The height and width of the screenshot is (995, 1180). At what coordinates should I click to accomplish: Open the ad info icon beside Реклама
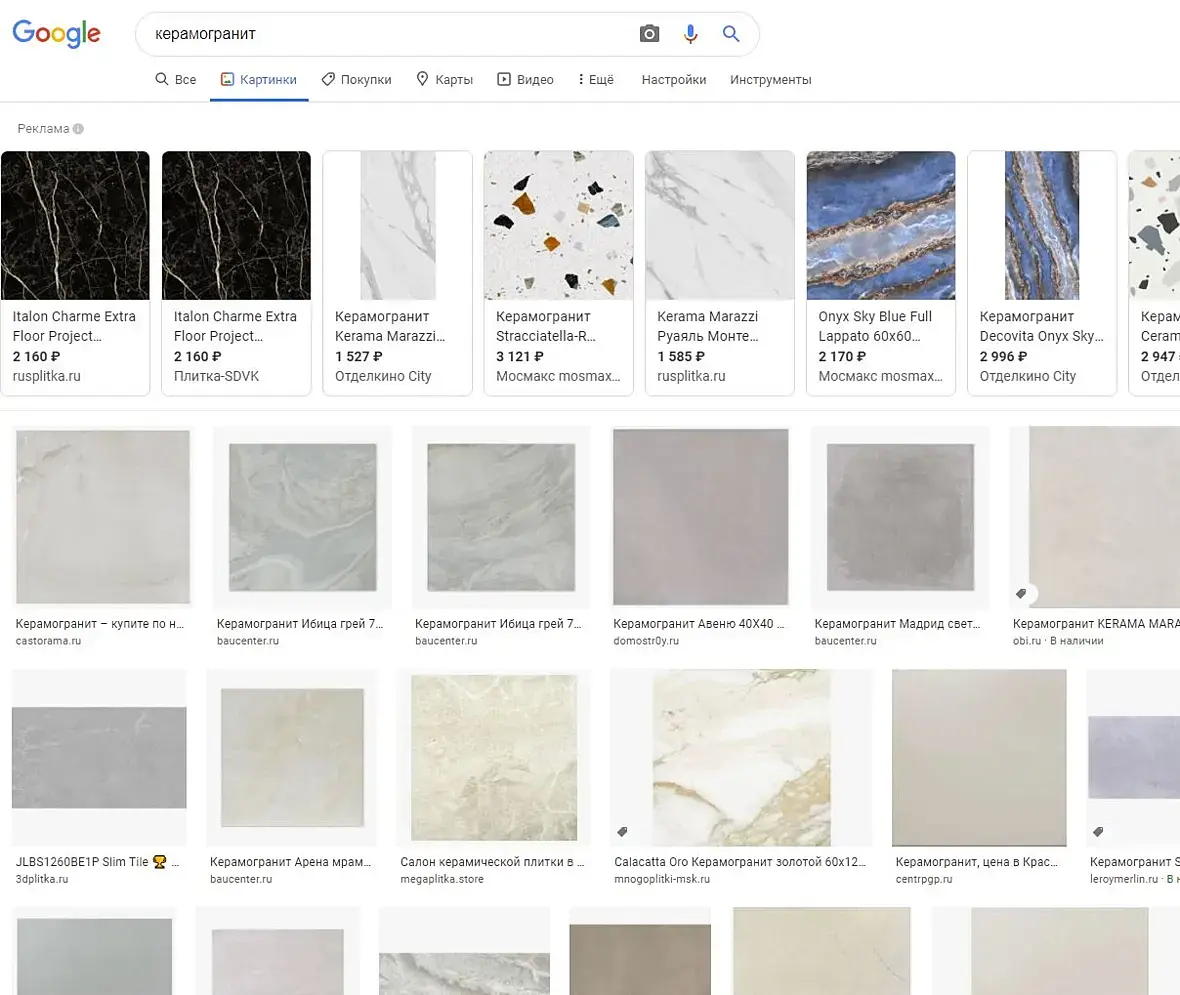[78, 129]
